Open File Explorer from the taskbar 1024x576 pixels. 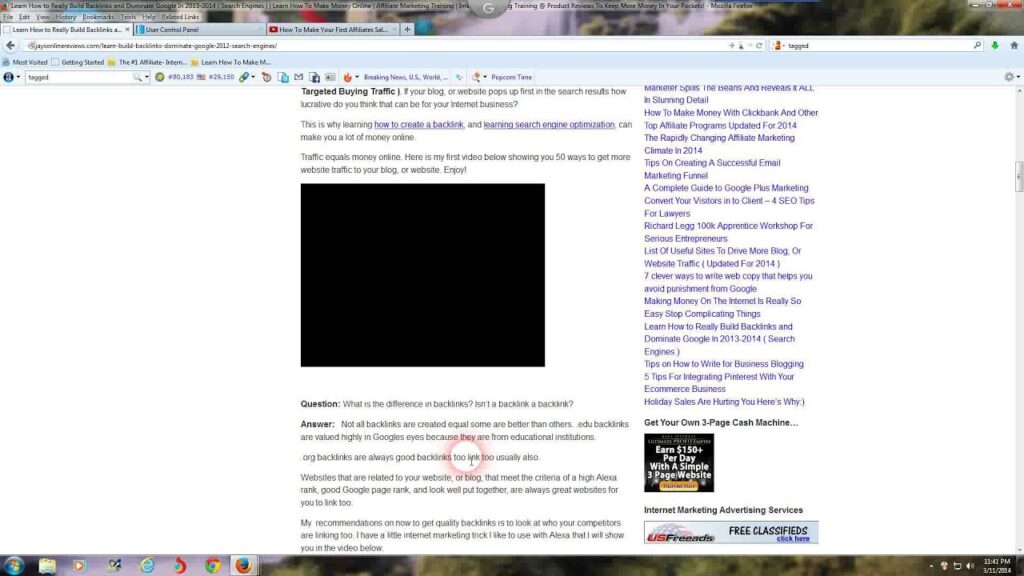point(47,565)
